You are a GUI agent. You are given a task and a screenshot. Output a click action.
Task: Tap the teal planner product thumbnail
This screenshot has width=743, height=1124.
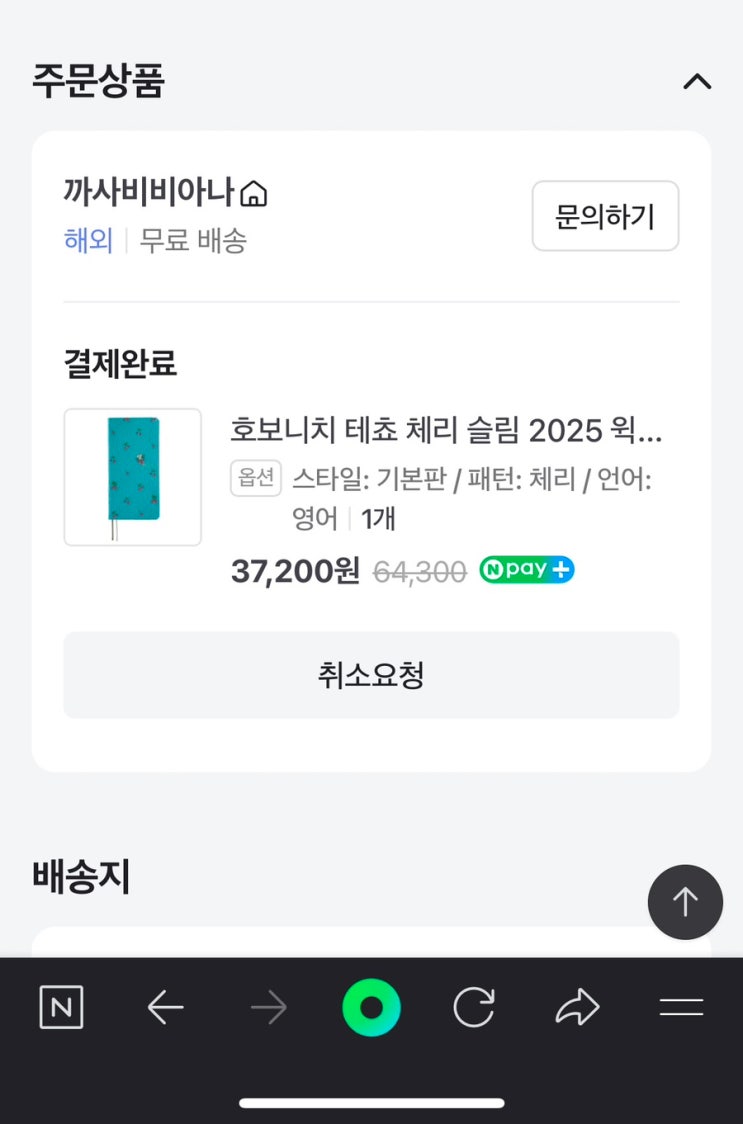tap(132, 477)
